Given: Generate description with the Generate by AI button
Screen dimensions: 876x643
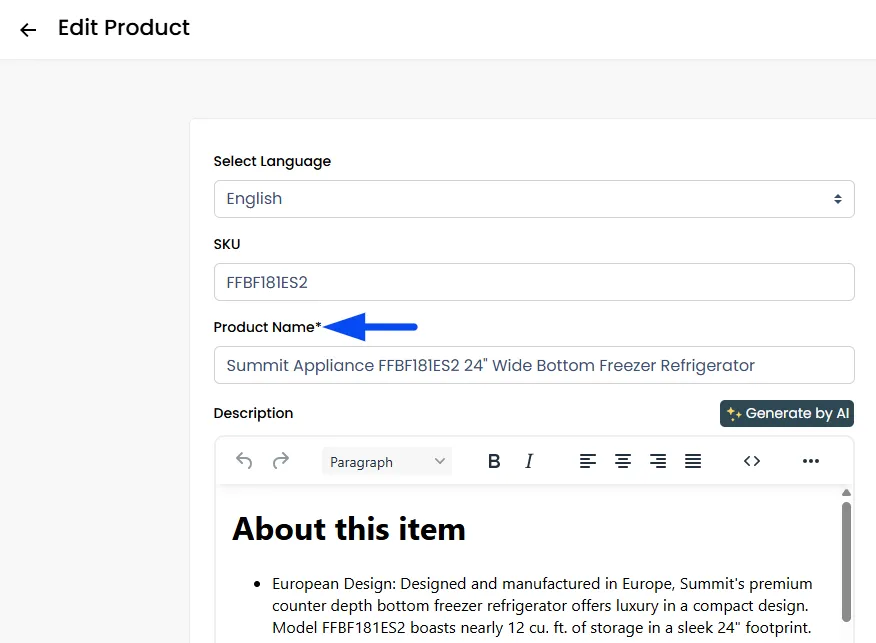Looking at the screenshot, I should click(x=787, y=413).
